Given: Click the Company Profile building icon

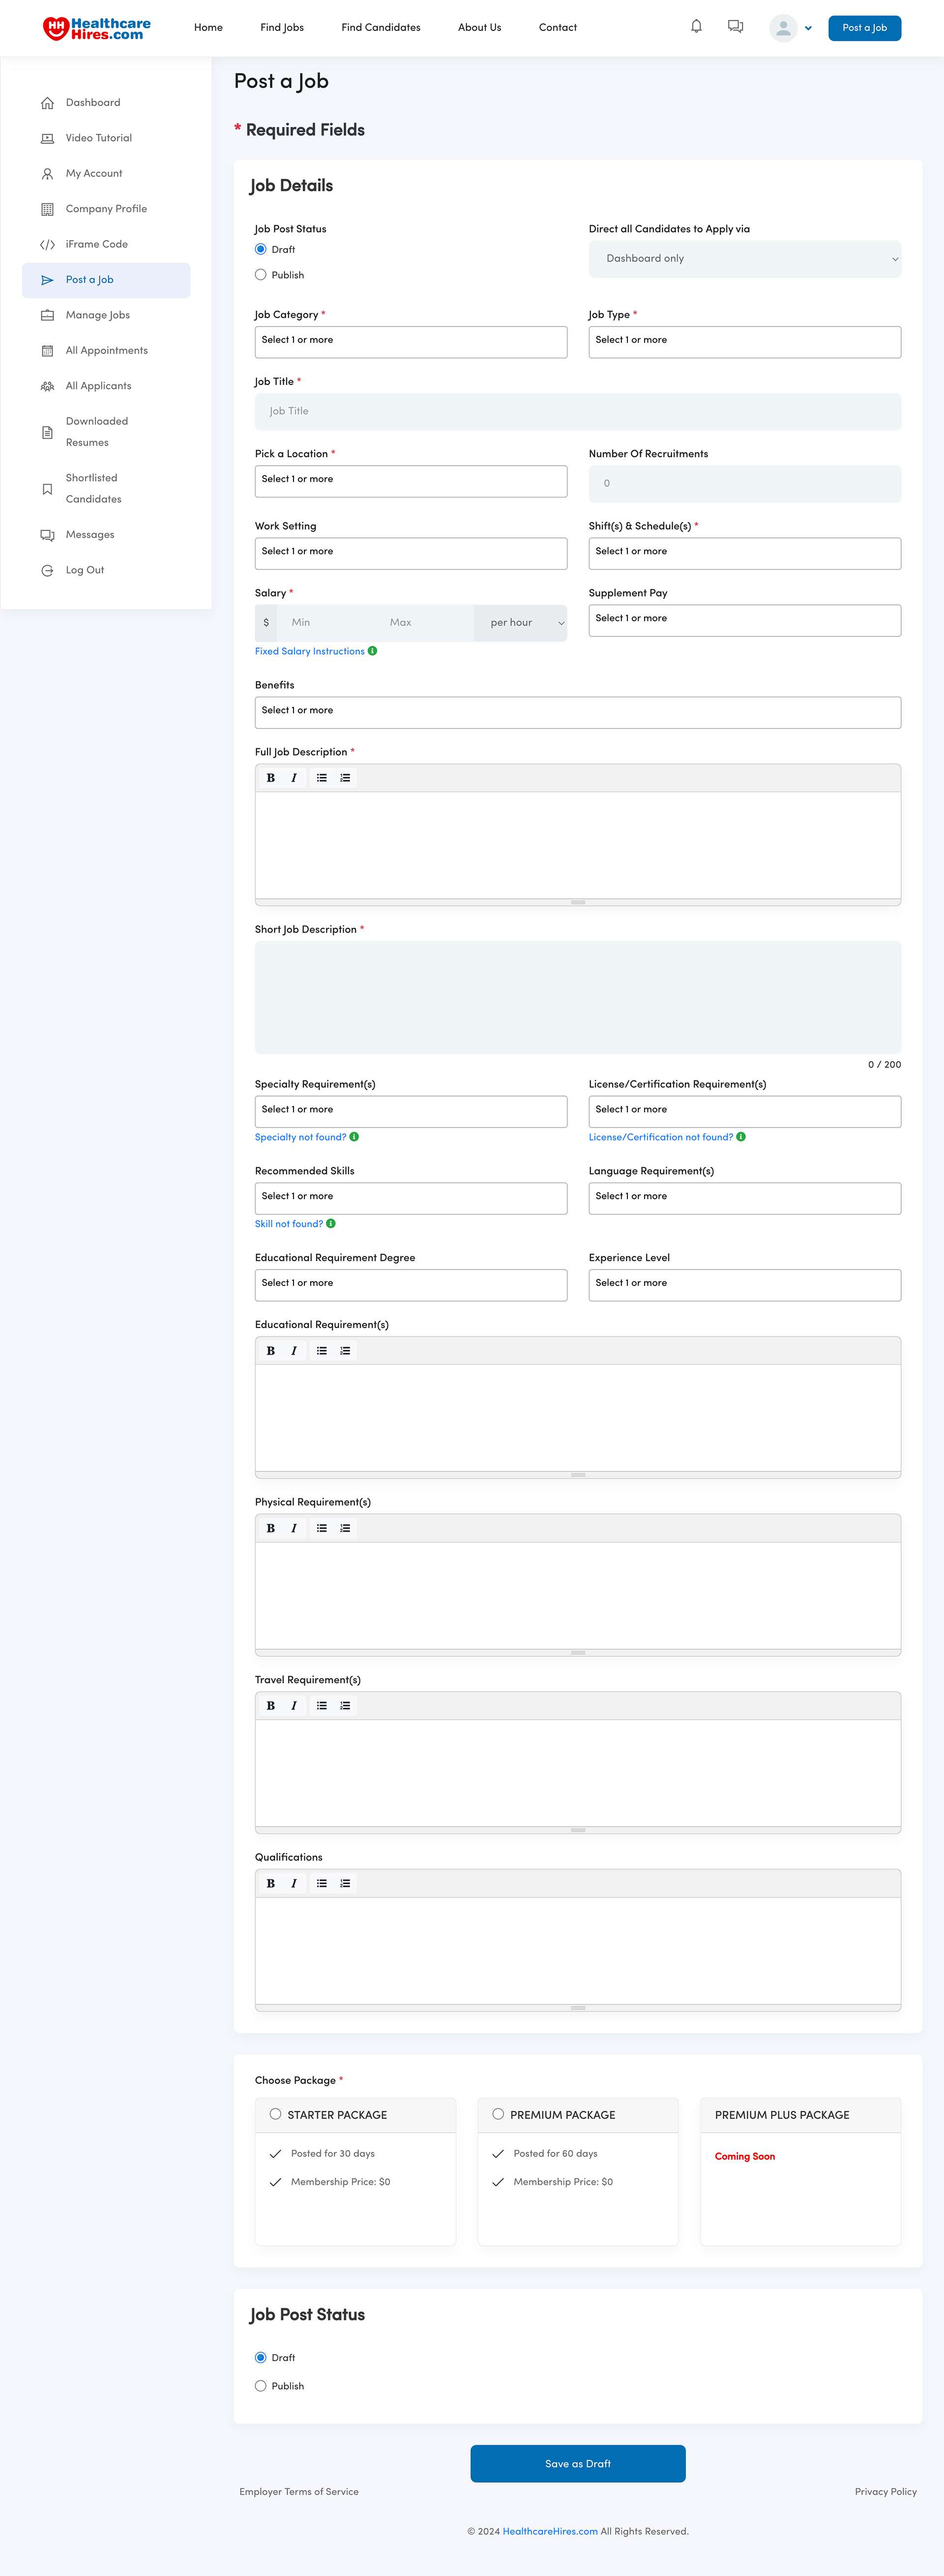Looking at the screenshot, I should click(x=47, y=209).
